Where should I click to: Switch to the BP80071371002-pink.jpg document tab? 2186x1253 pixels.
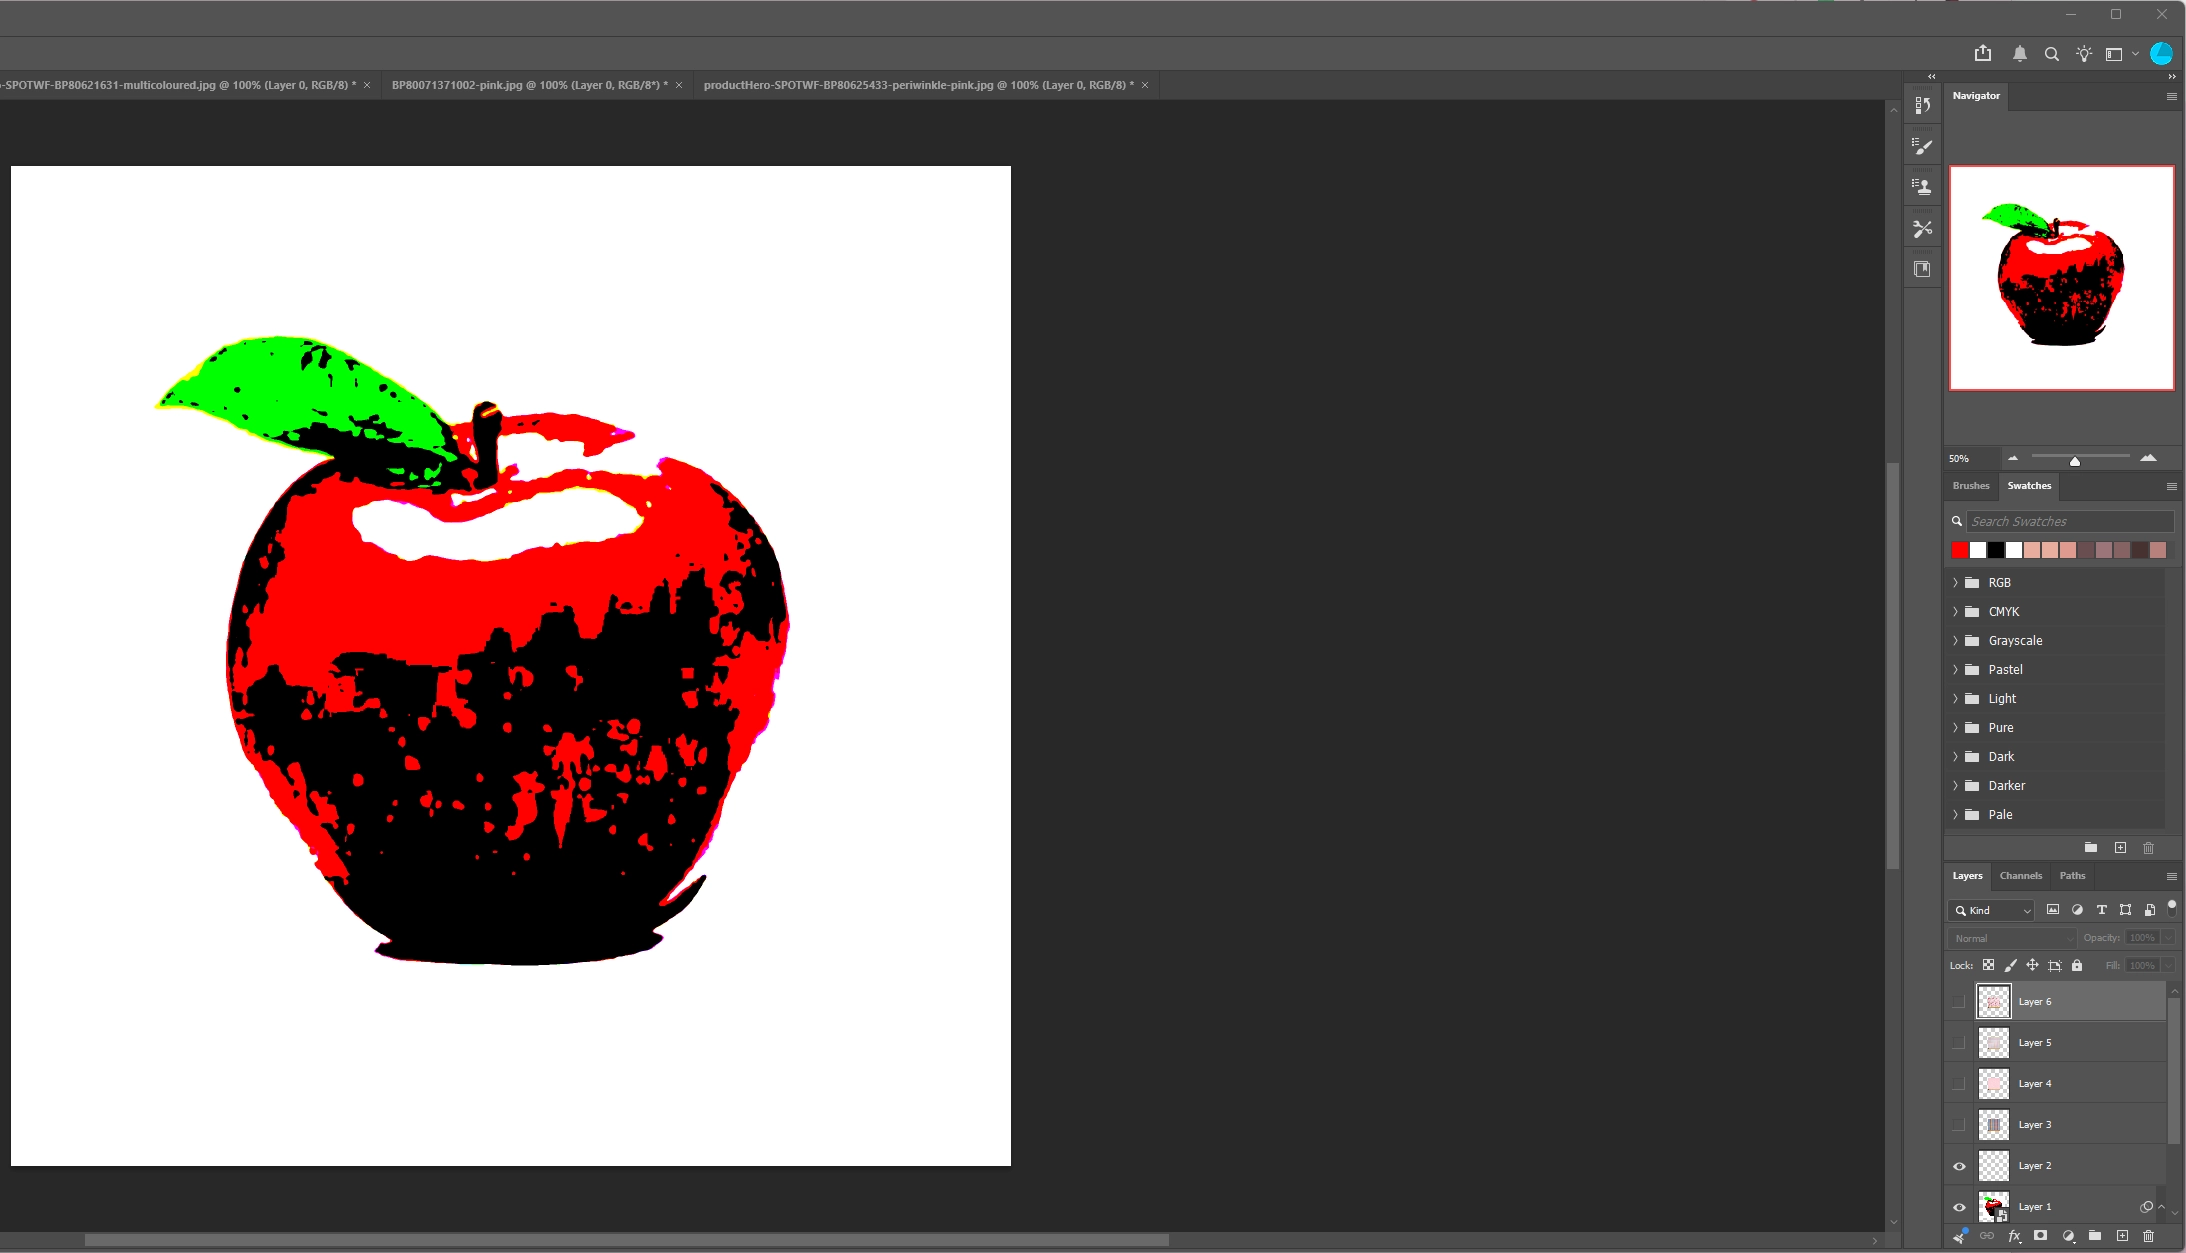pos(529,85)
